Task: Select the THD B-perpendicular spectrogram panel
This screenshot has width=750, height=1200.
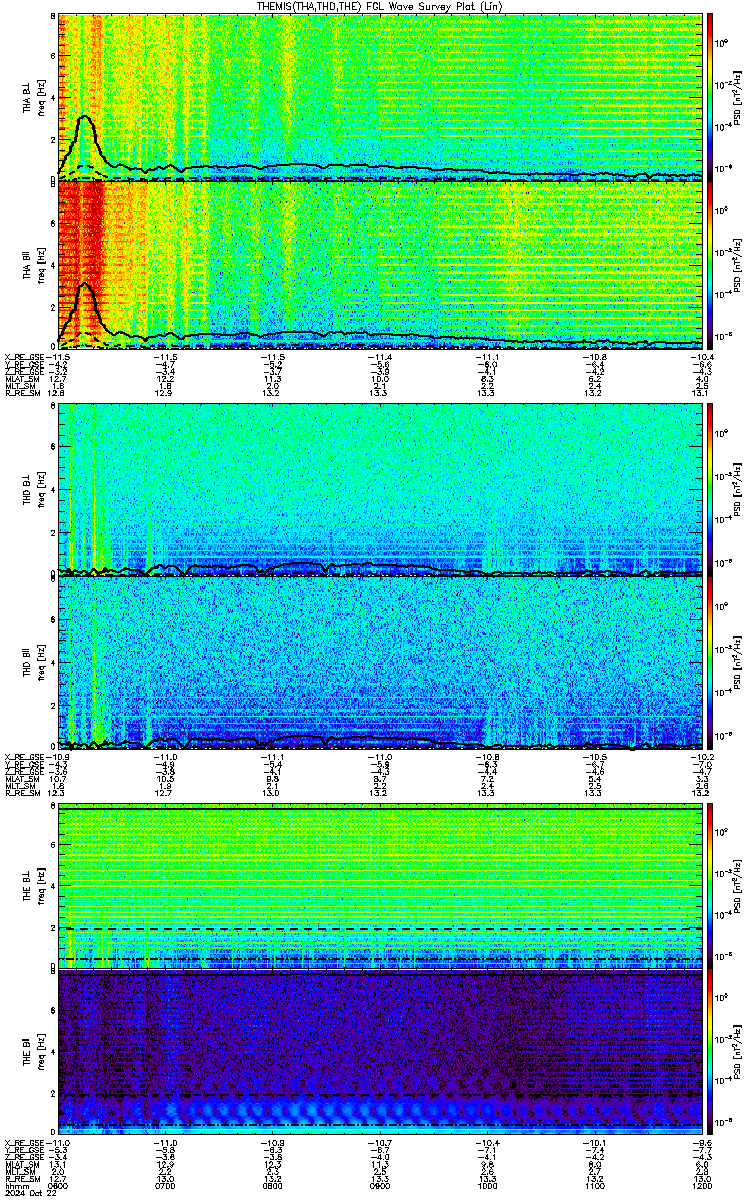Action: (x=379, y=490)
